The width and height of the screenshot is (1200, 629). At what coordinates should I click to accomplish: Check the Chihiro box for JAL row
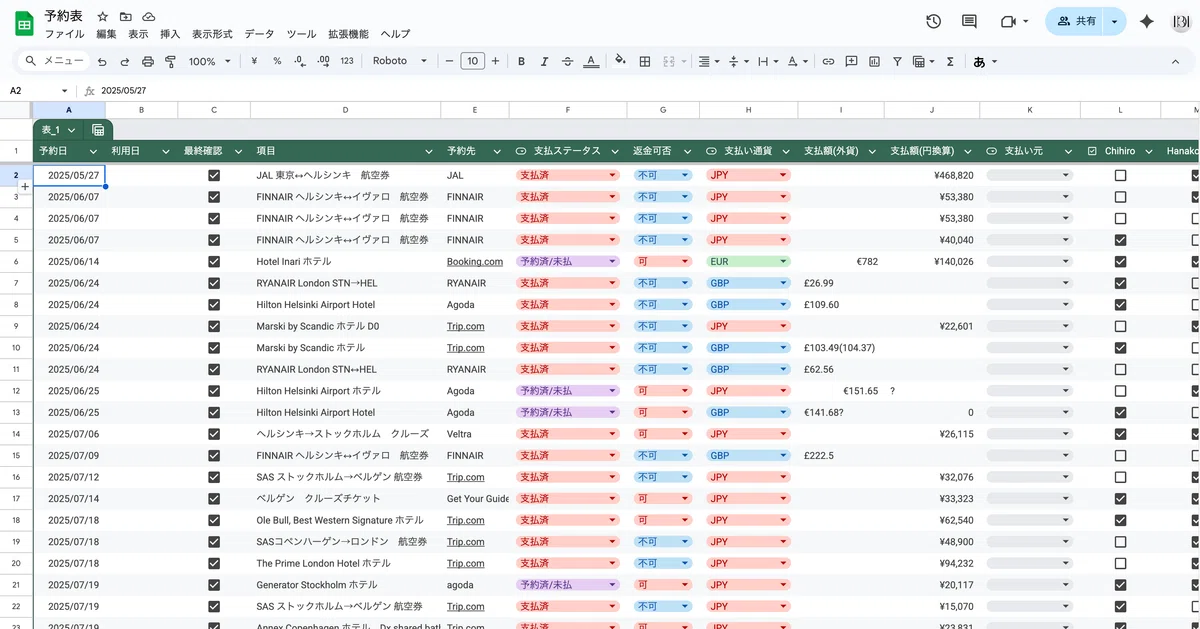point(1120,175)
